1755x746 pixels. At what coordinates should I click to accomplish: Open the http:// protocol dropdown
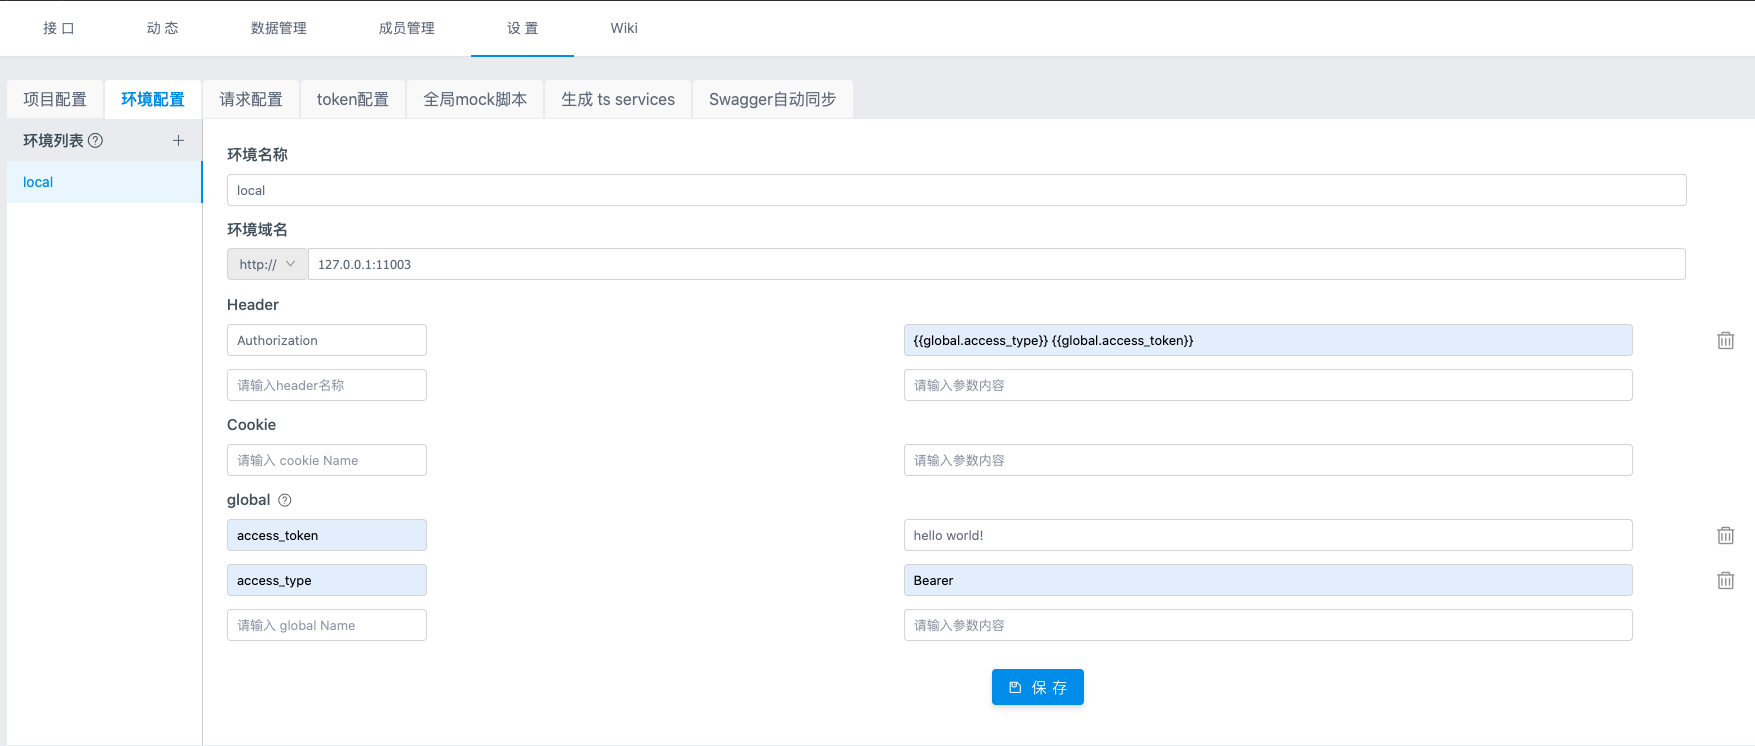267,265
